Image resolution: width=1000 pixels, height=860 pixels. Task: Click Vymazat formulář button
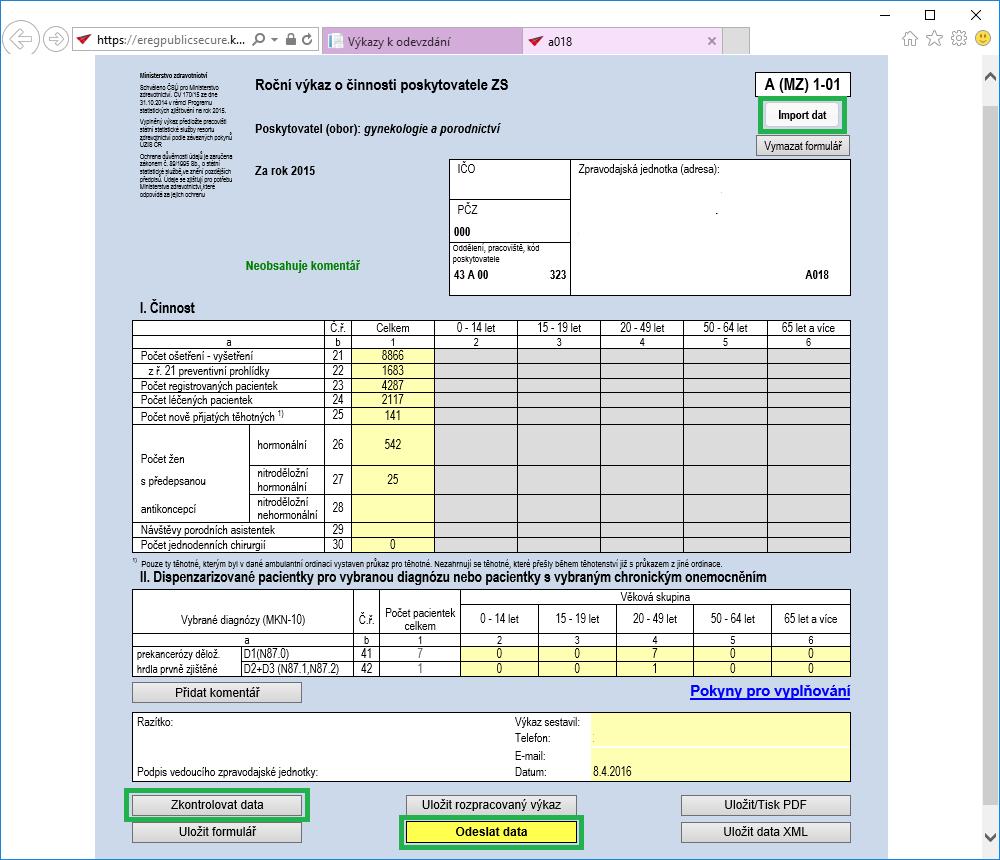pos(803,145)
